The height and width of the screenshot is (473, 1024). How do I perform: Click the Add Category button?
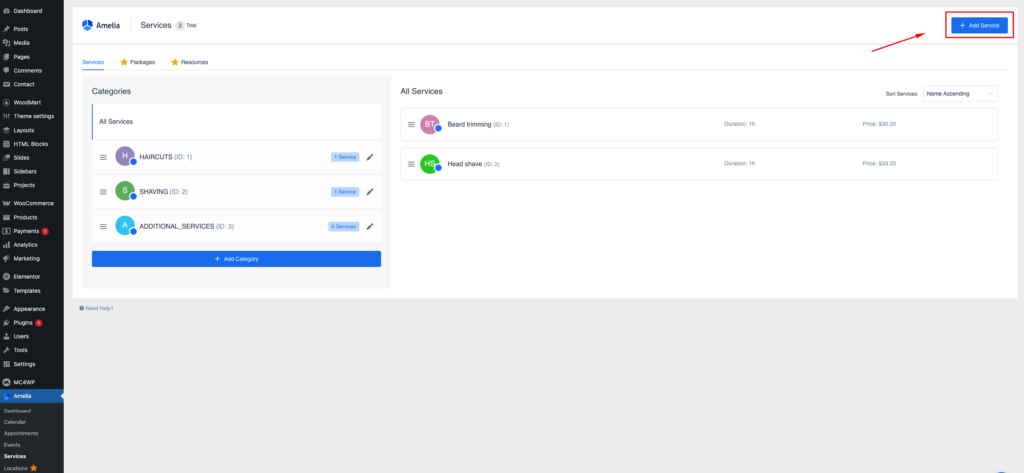tap(236, 259)
